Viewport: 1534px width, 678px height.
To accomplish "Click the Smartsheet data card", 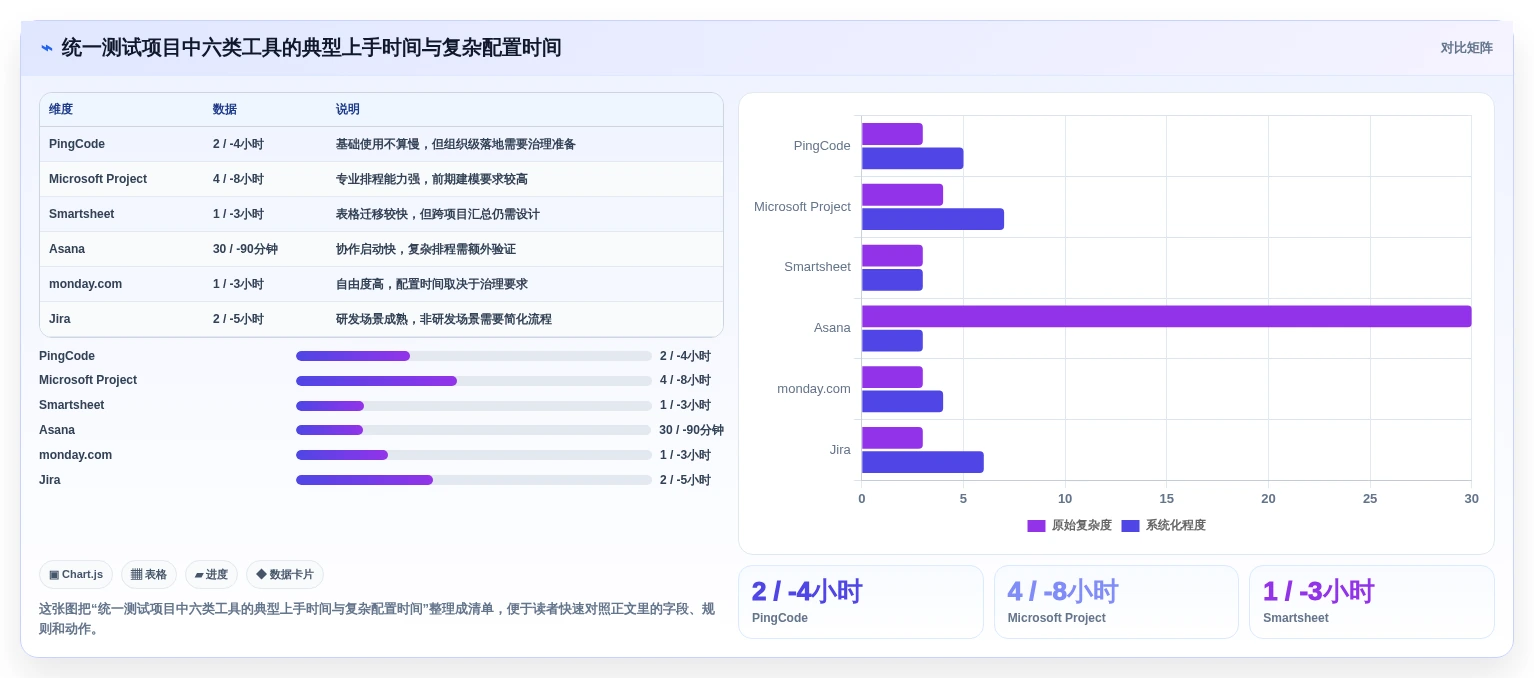I will [x=1372, y=602].
